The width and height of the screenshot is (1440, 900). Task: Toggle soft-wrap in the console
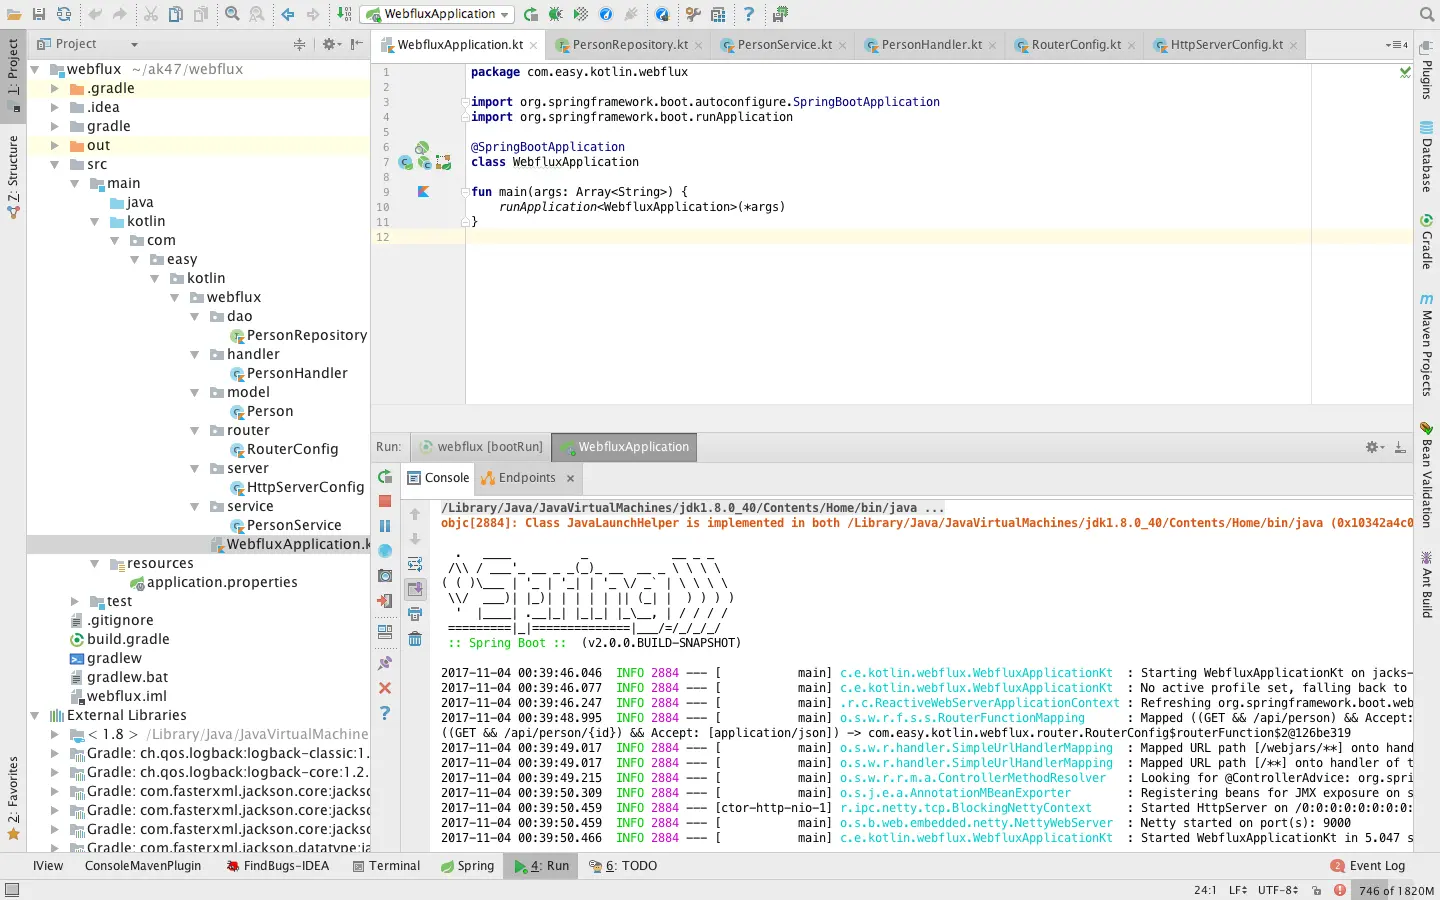(x=415, y=564)
